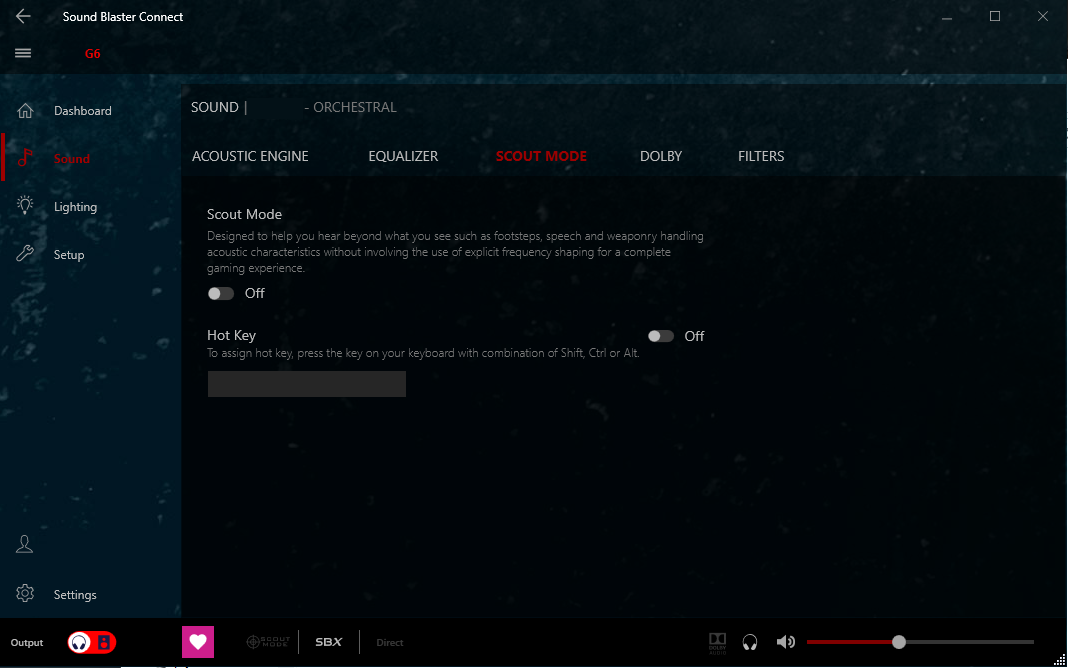Click the Sound Blaster Connect title
This screenshot has height=668, width=1068.
point(123,16)
